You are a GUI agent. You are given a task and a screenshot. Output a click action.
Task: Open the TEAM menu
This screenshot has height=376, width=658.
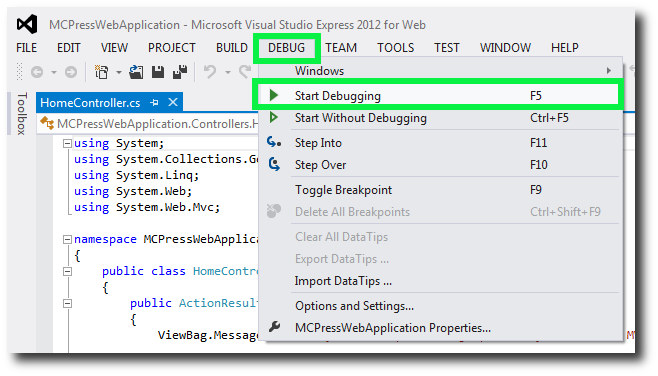pyautogui.click(x=341, y=48)
